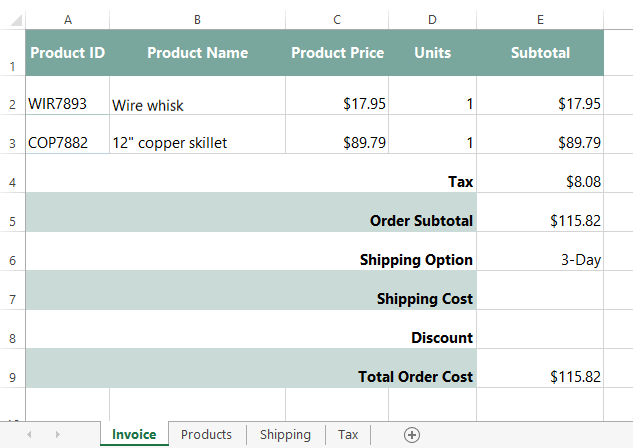The width and height of the screenshot is (633, 448).
Task: Select the Invoice sheet tab
Action: 134,434
